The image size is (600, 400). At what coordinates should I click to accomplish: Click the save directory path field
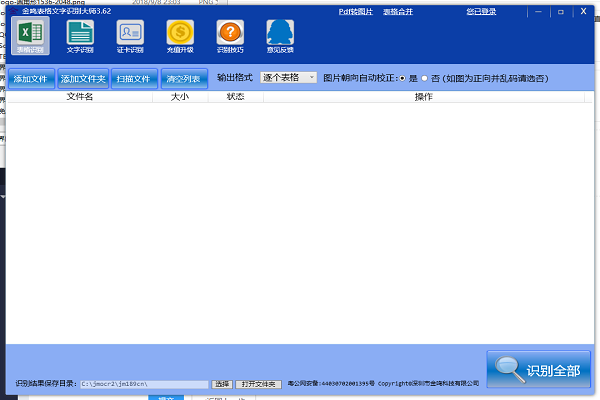pos(143,384)
